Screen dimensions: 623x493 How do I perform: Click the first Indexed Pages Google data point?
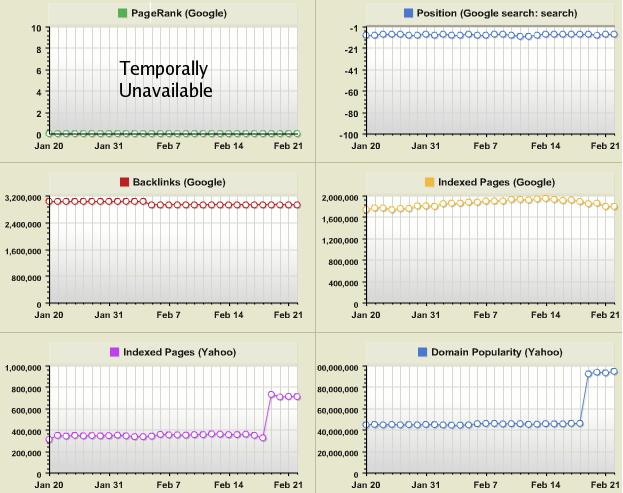click(366, 210)
